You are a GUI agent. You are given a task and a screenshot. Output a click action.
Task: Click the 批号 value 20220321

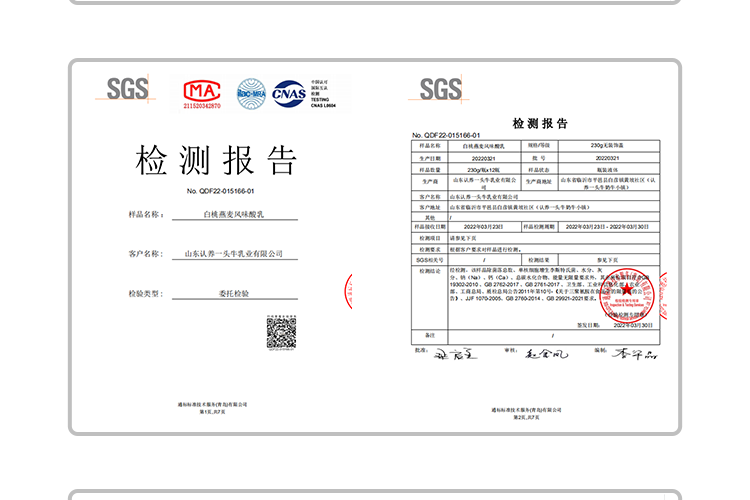[x=608, y=158]
